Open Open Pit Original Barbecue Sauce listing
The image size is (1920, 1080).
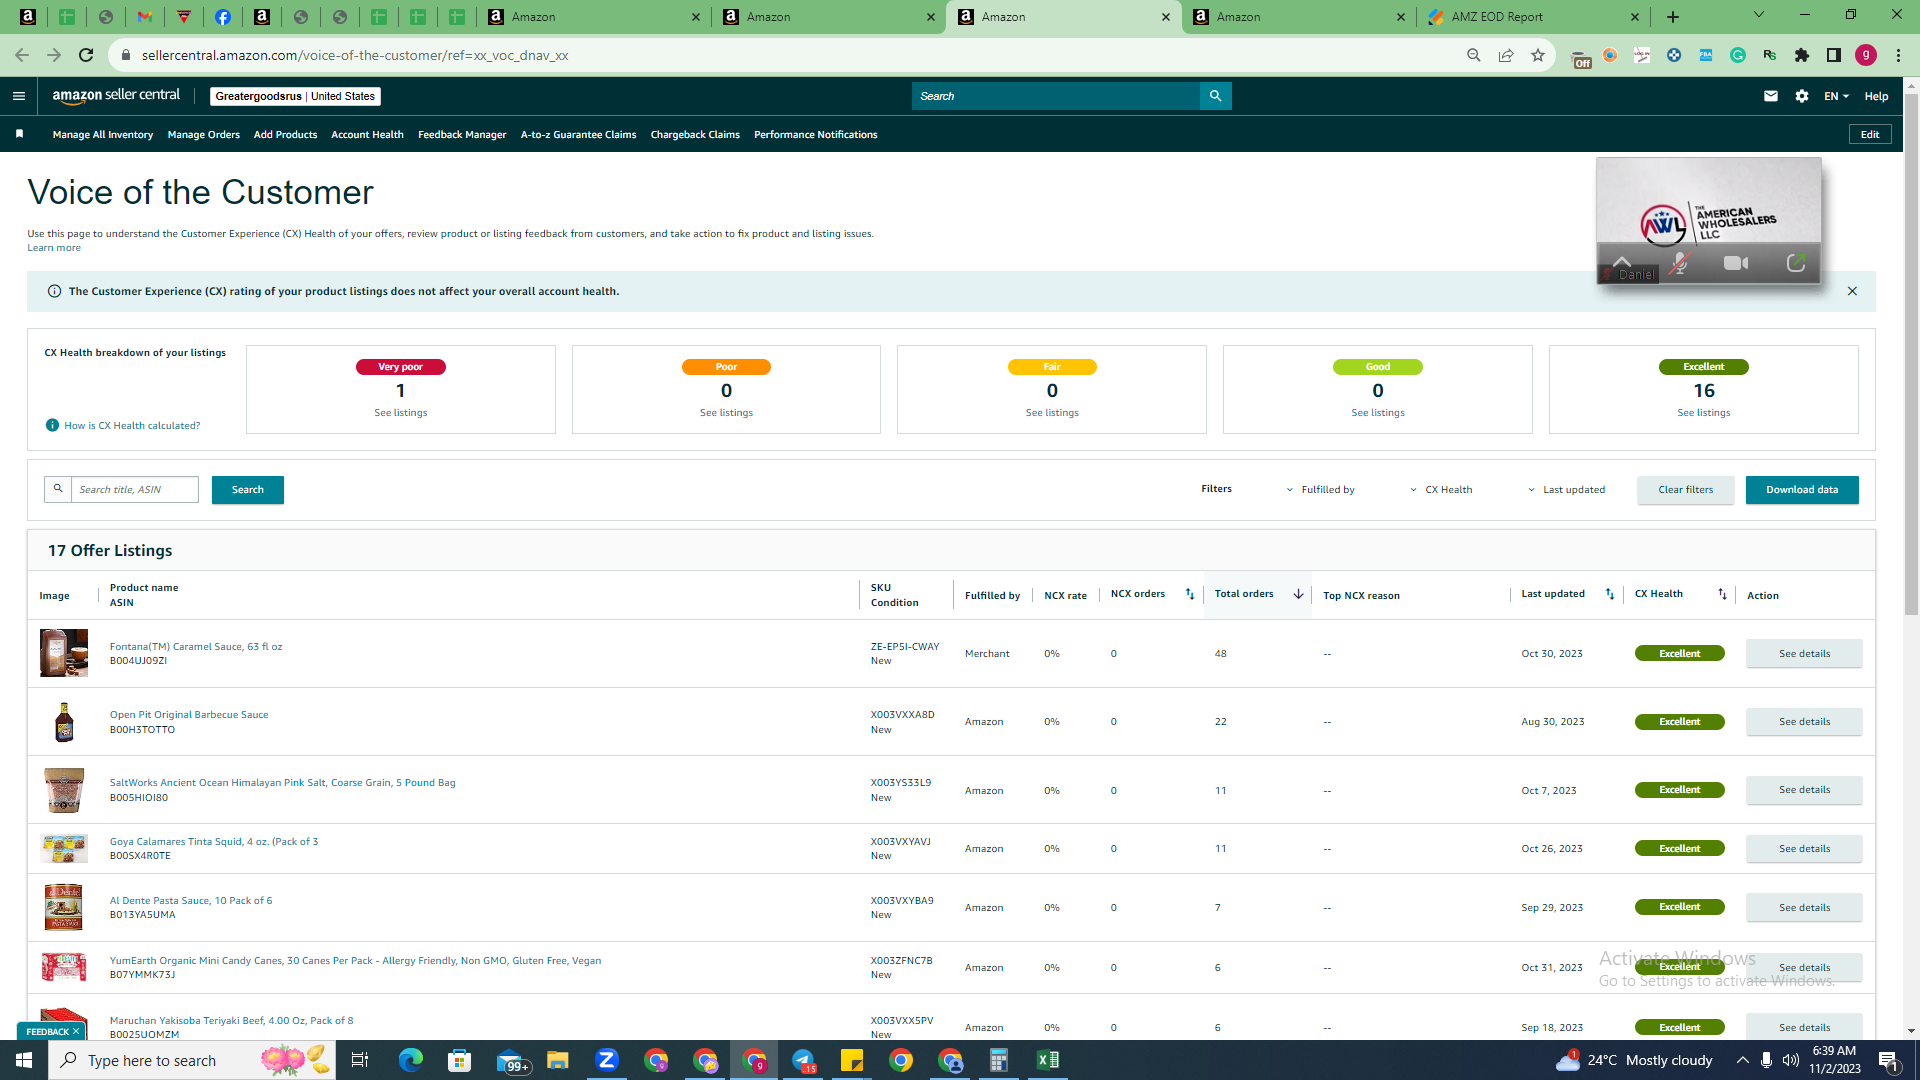[x=189, y=715]
